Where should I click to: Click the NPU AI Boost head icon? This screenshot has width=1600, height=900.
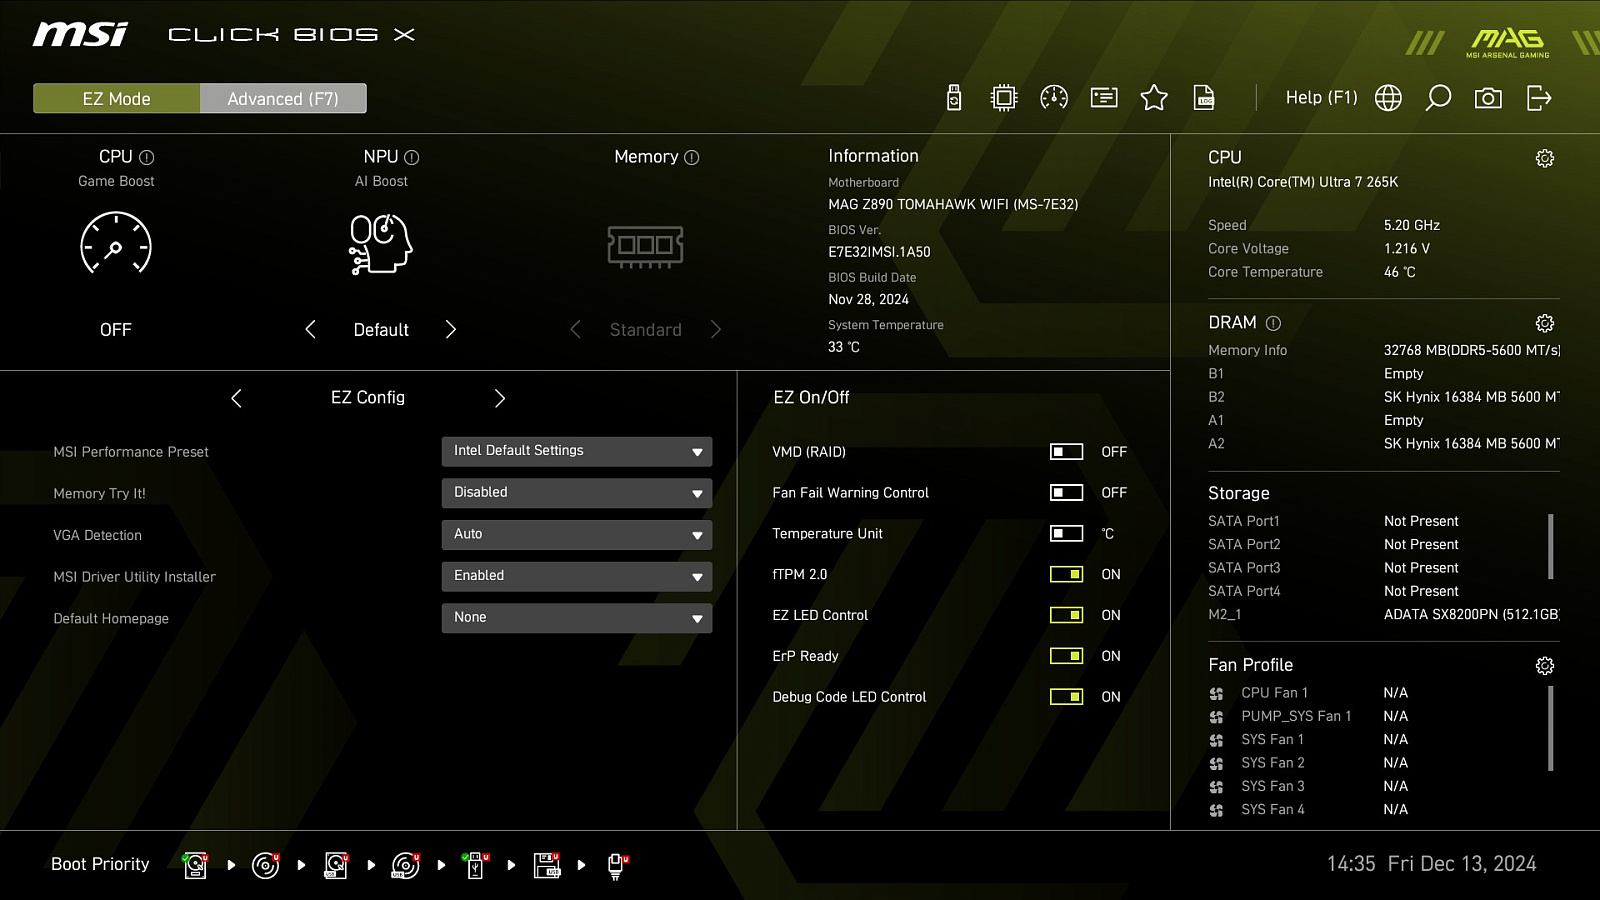tap(381, 244)
